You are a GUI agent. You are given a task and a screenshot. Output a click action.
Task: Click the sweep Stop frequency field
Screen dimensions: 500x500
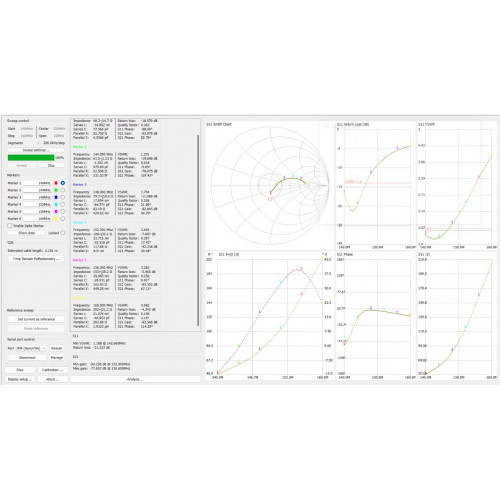coord(26,136)
